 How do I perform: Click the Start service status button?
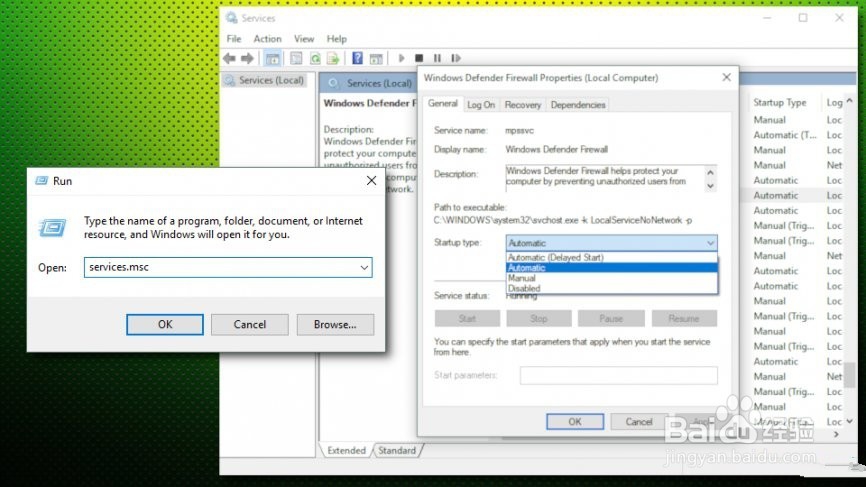click(x=467, y=319)
